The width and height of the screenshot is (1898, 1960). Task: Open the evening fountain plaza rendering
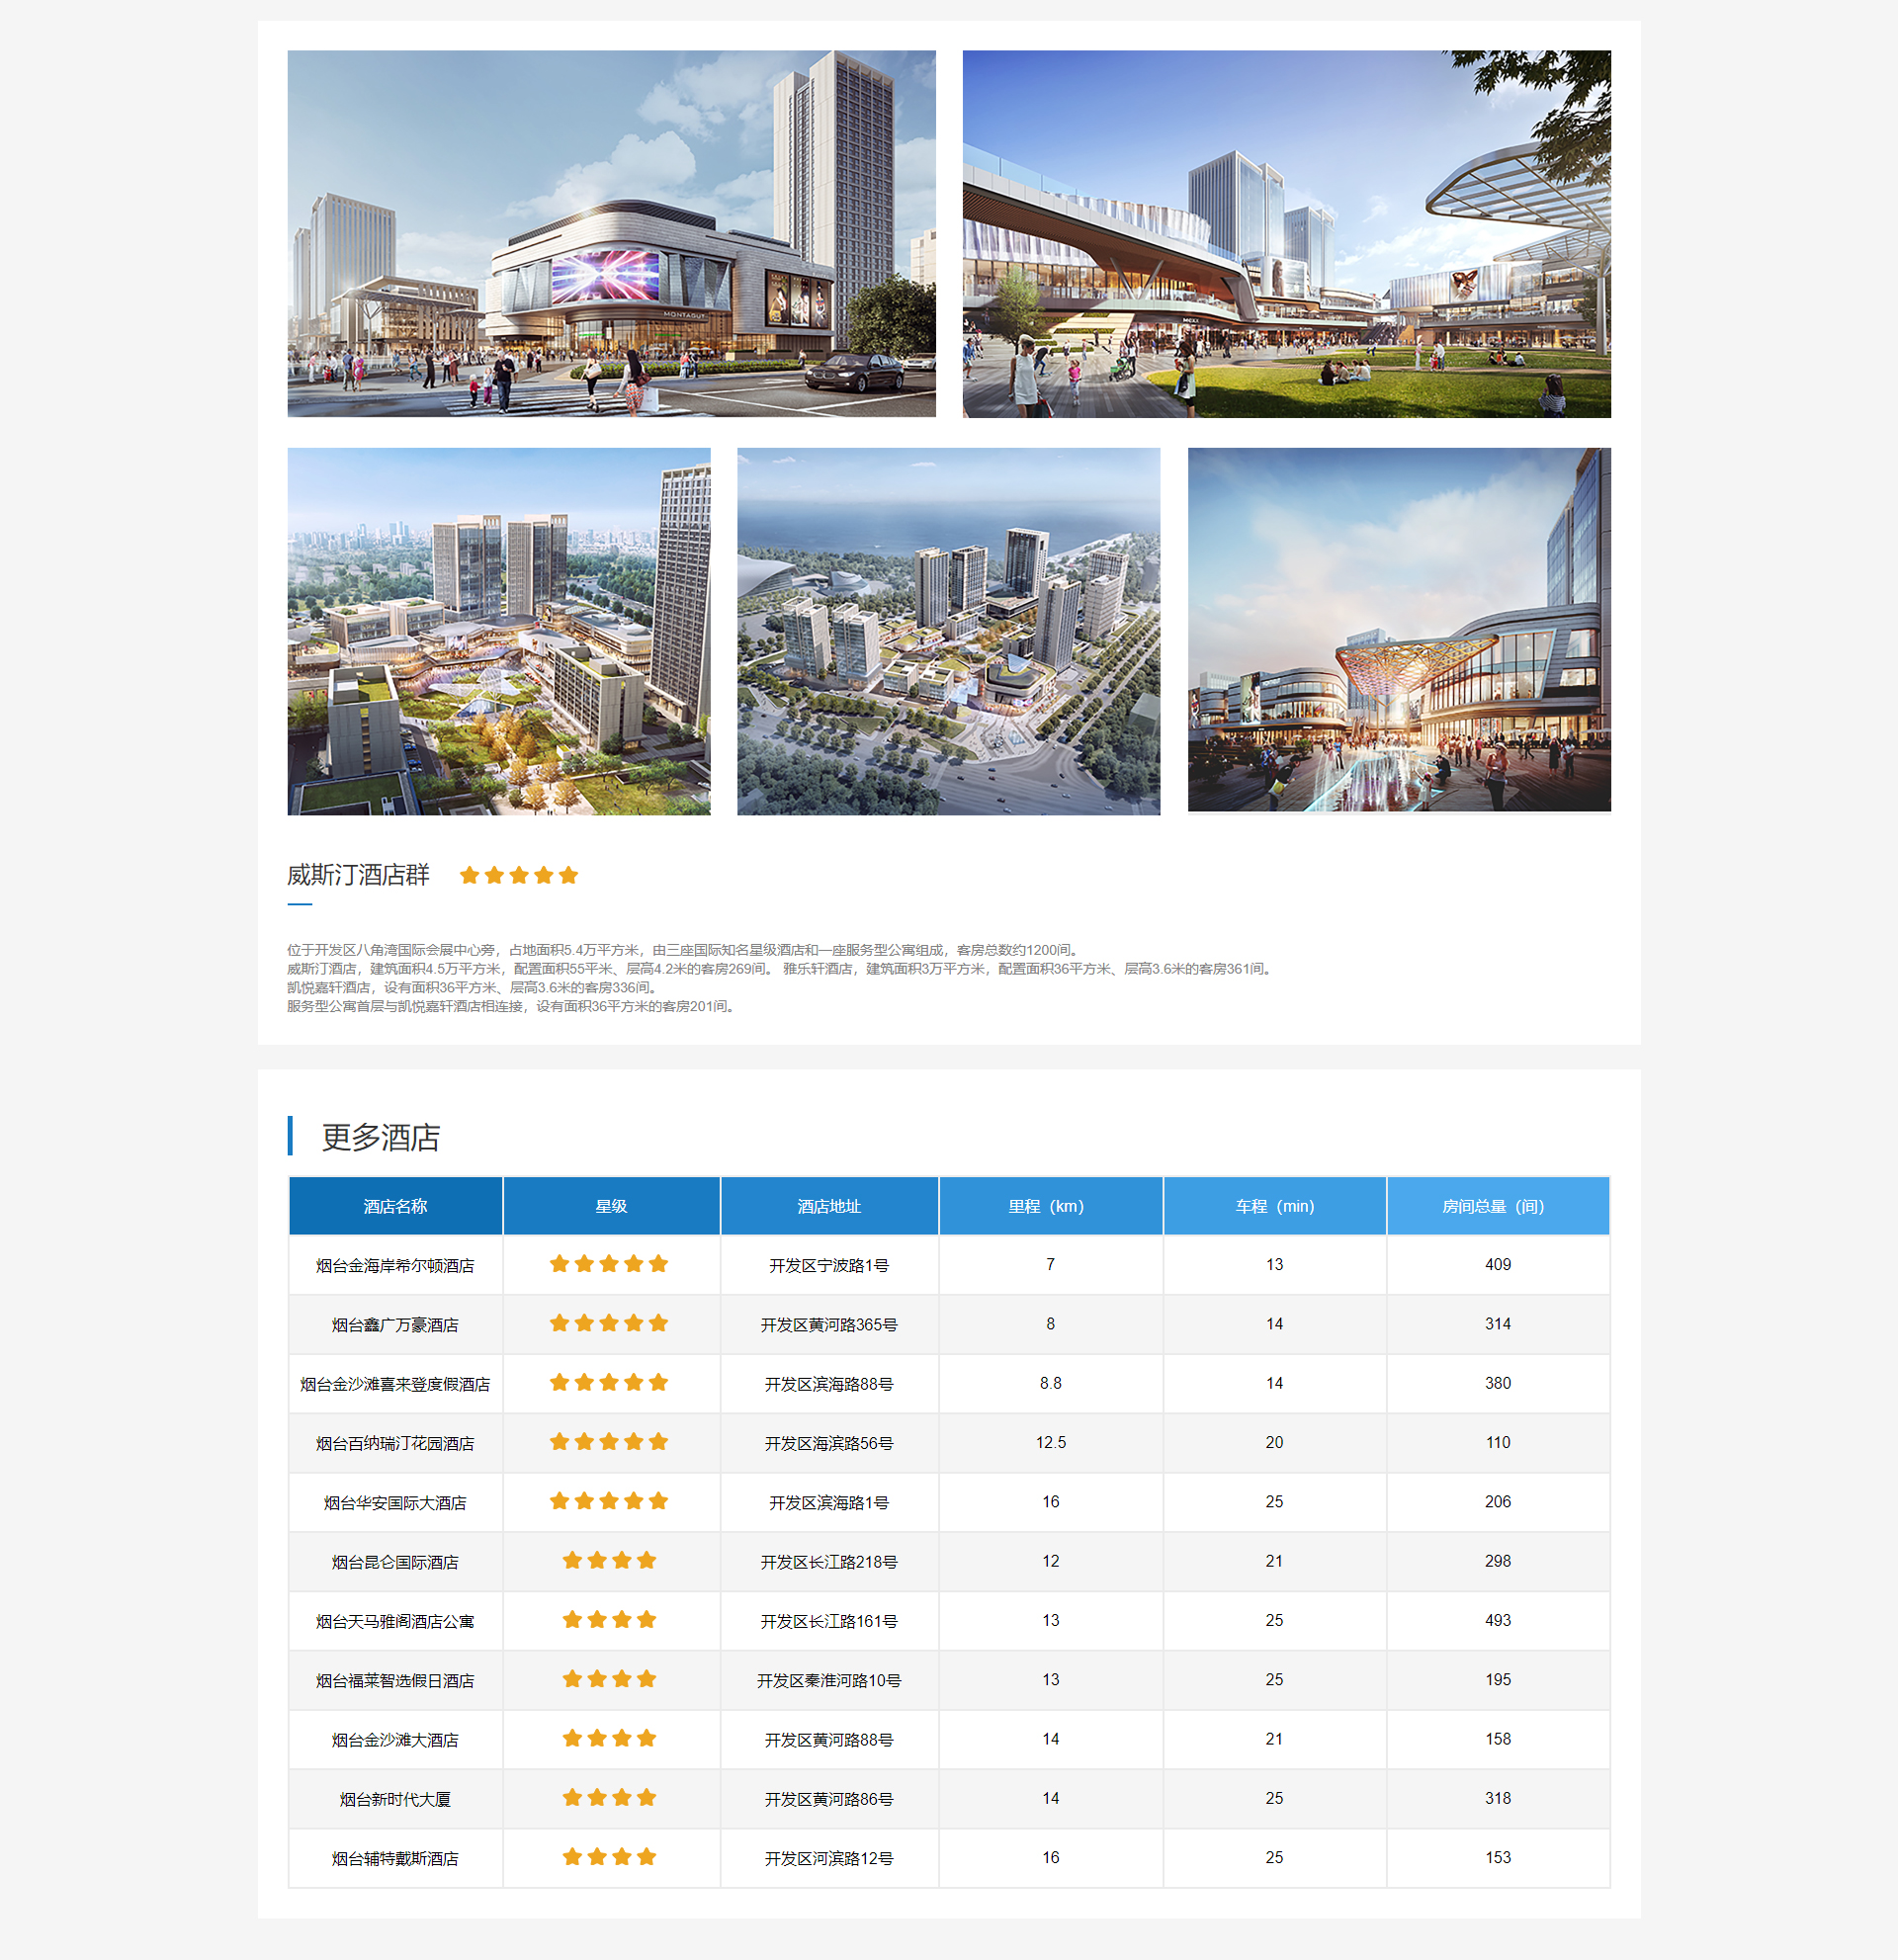point(1398,631)
